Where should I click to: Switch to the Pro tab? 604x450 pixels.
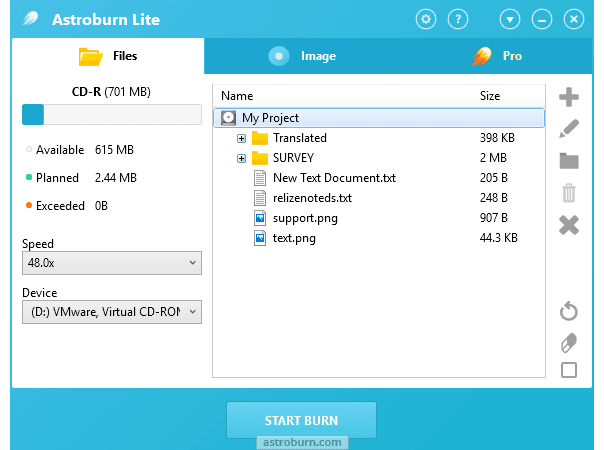[498, 56]
